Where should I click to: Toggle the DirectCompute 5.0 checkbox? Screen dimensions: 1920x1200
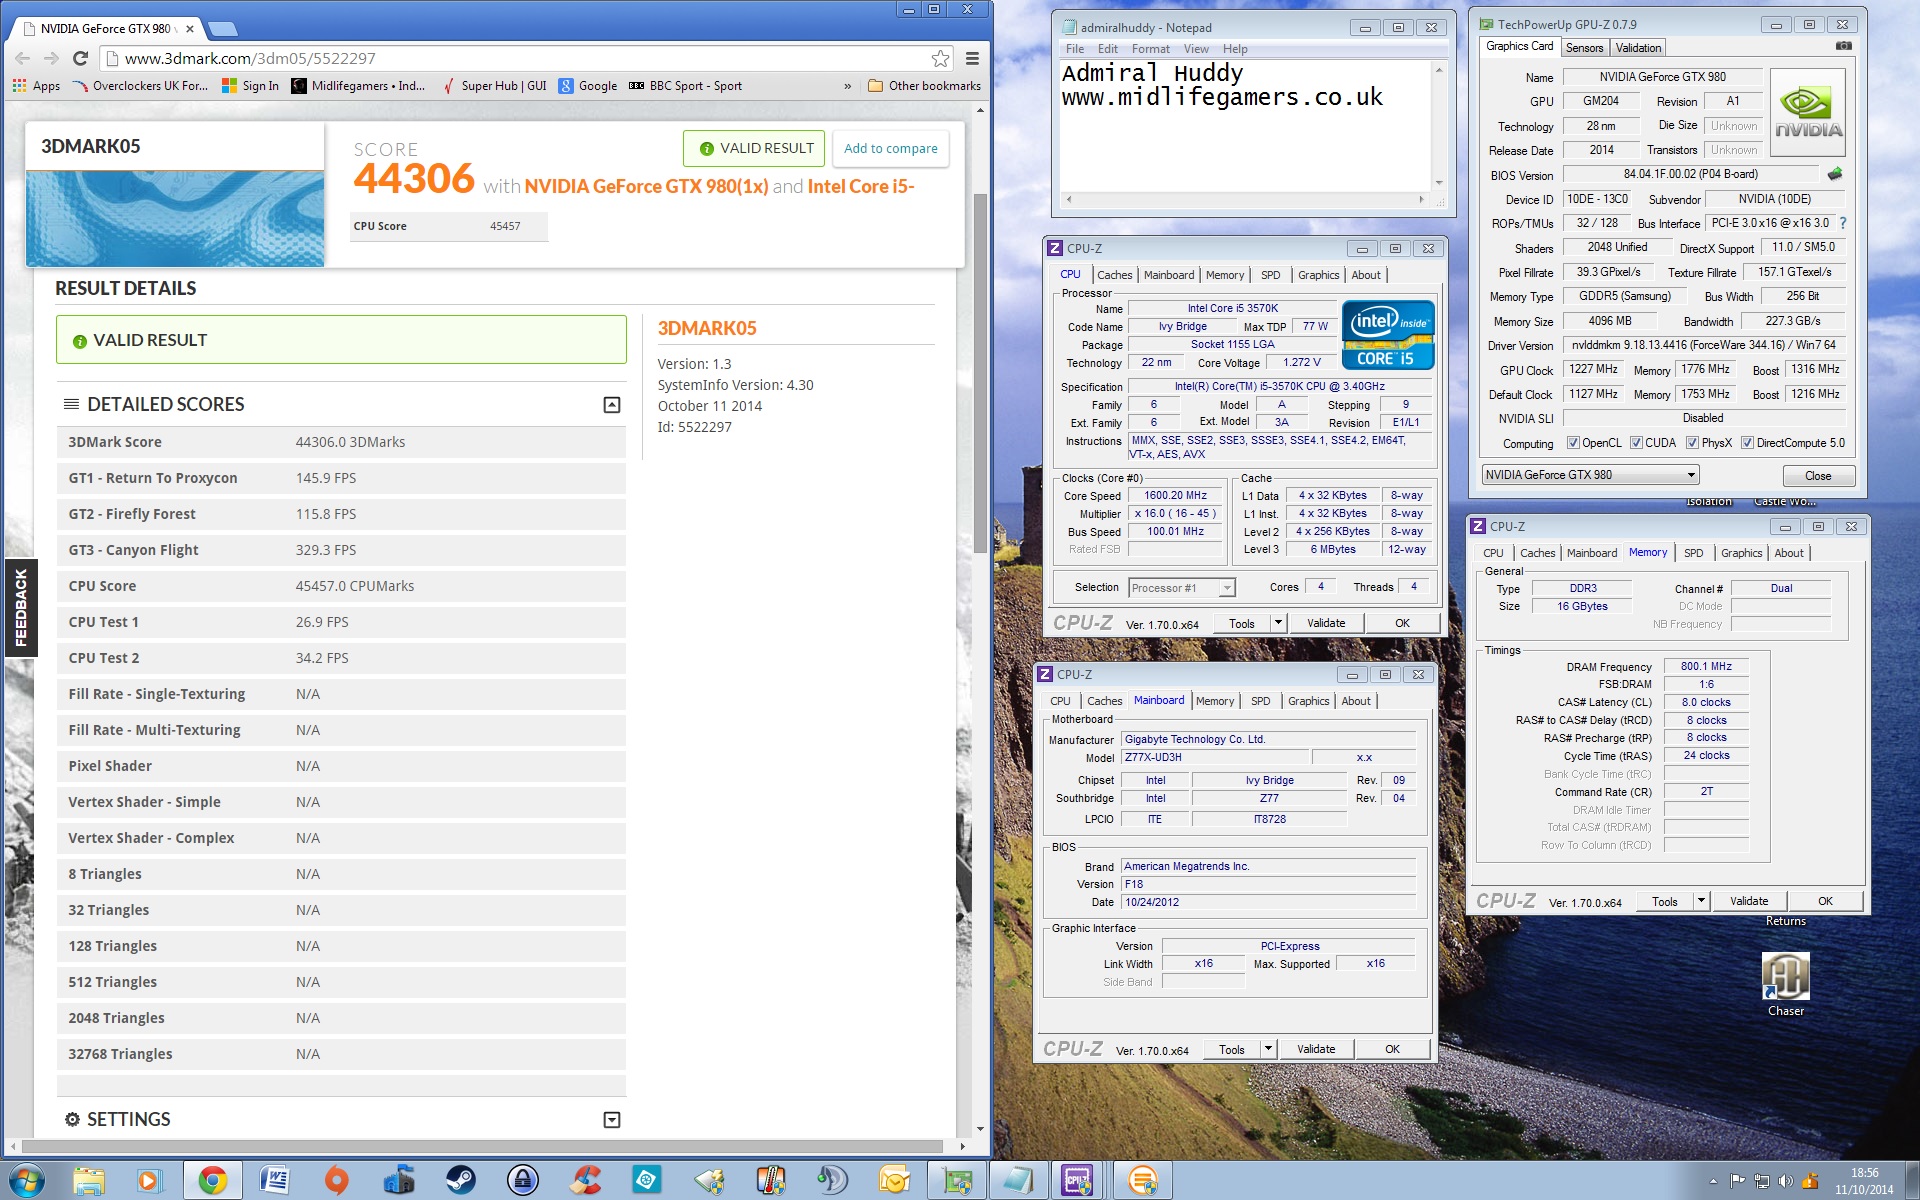pyautogui.click(x=1747, y=443)
